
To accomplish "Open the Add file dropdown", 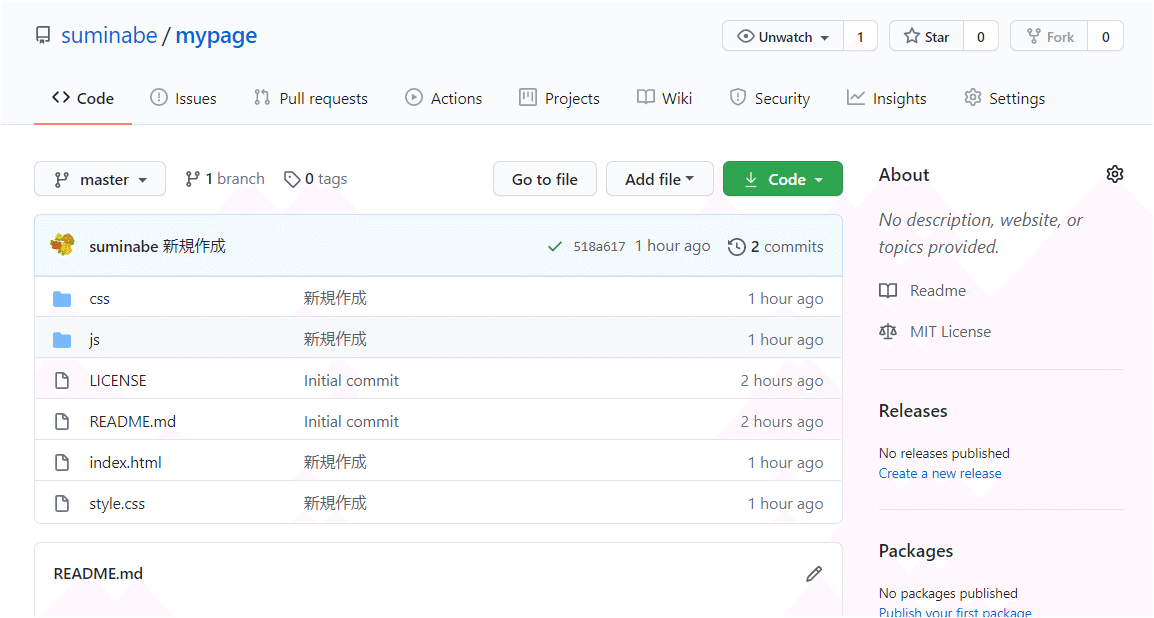I will (x=659, y=179).
